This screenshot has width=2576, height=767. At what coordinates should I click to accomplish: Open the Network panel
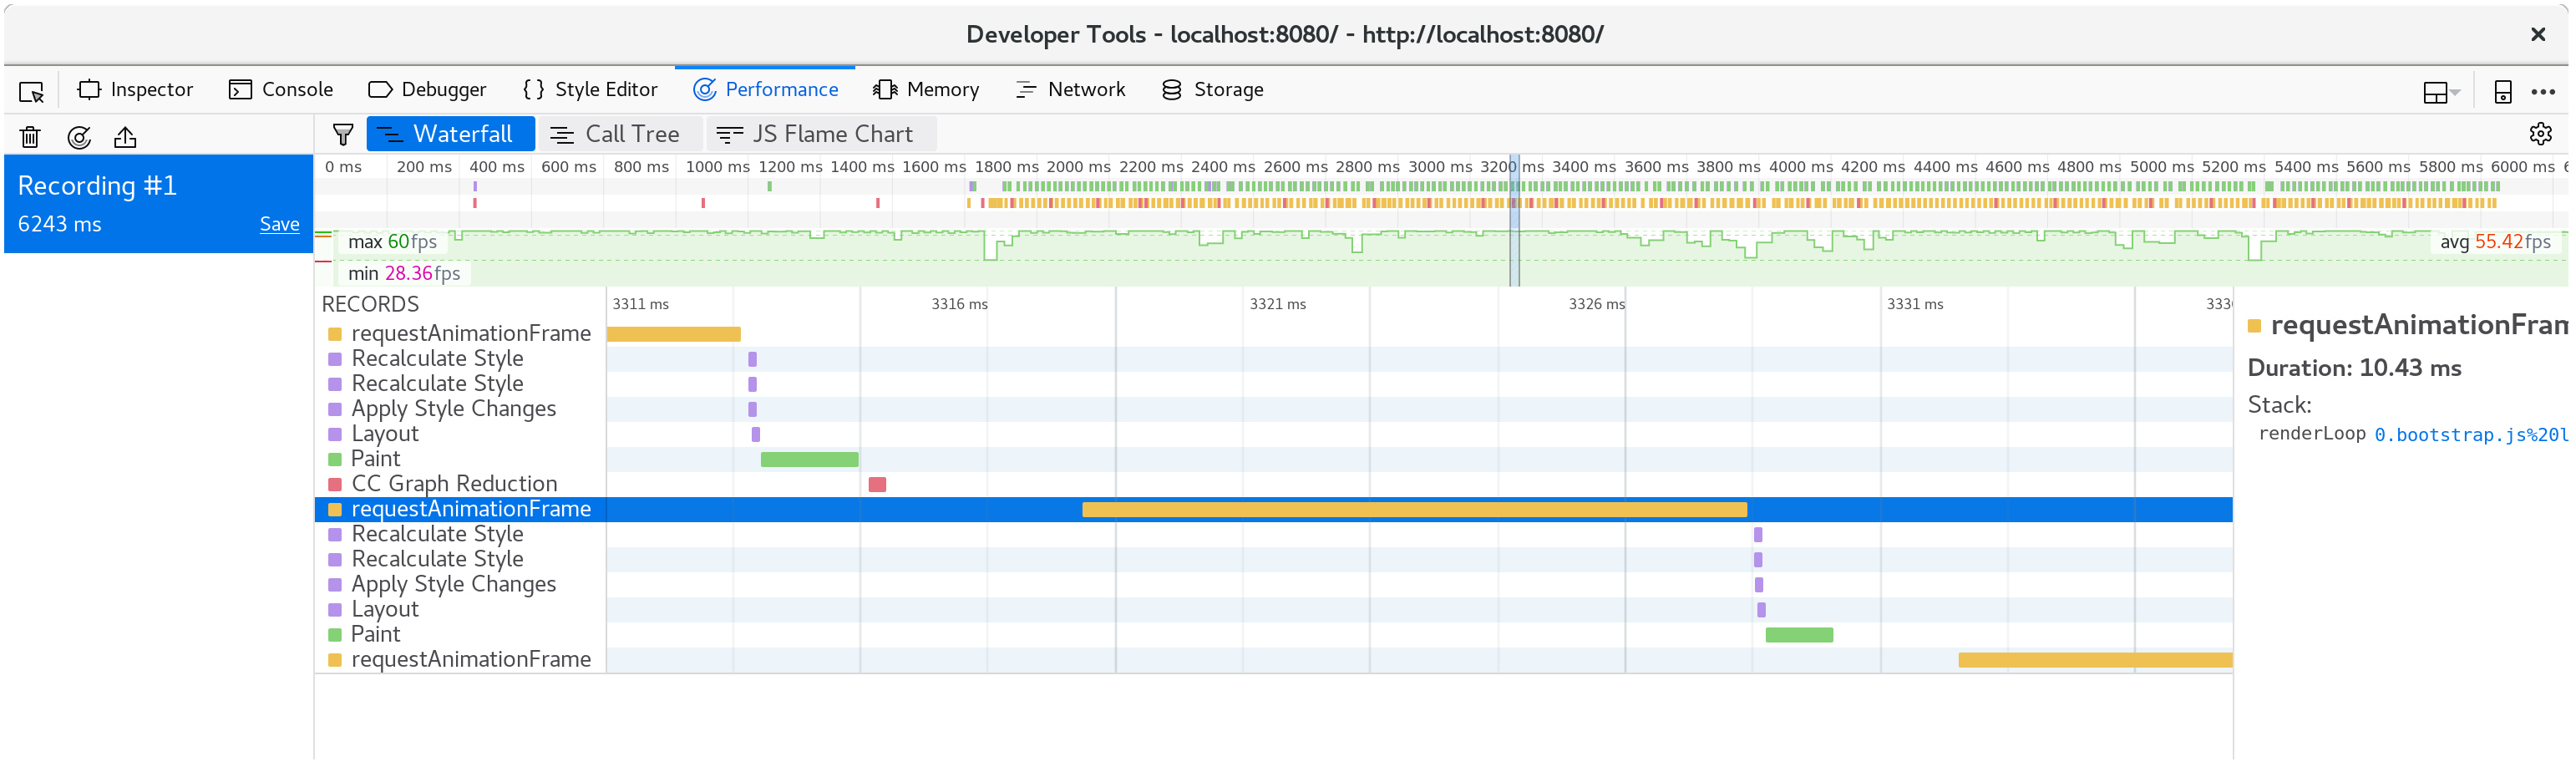(x=1070, y=89)
